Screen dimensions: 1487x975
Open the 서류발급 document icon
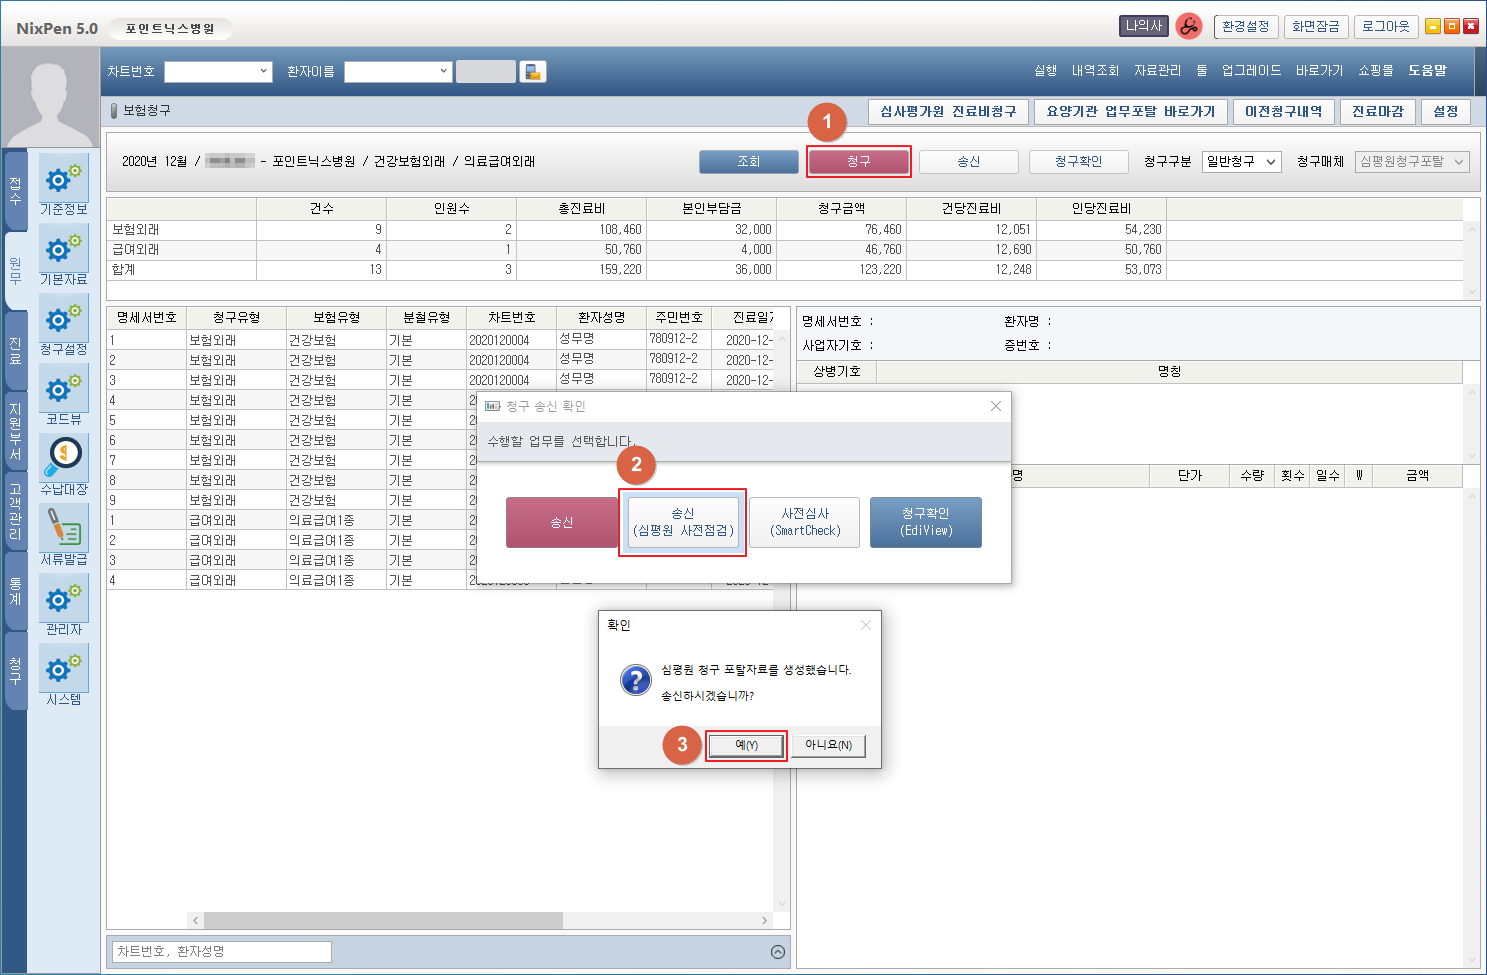pyautogui.click(x=63, y=528)
